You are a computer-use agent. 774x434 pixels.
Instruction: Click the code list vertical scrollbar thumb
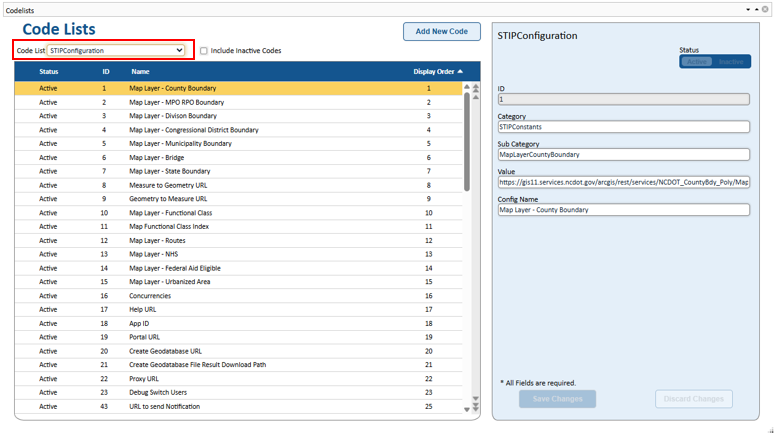[466, 142]
